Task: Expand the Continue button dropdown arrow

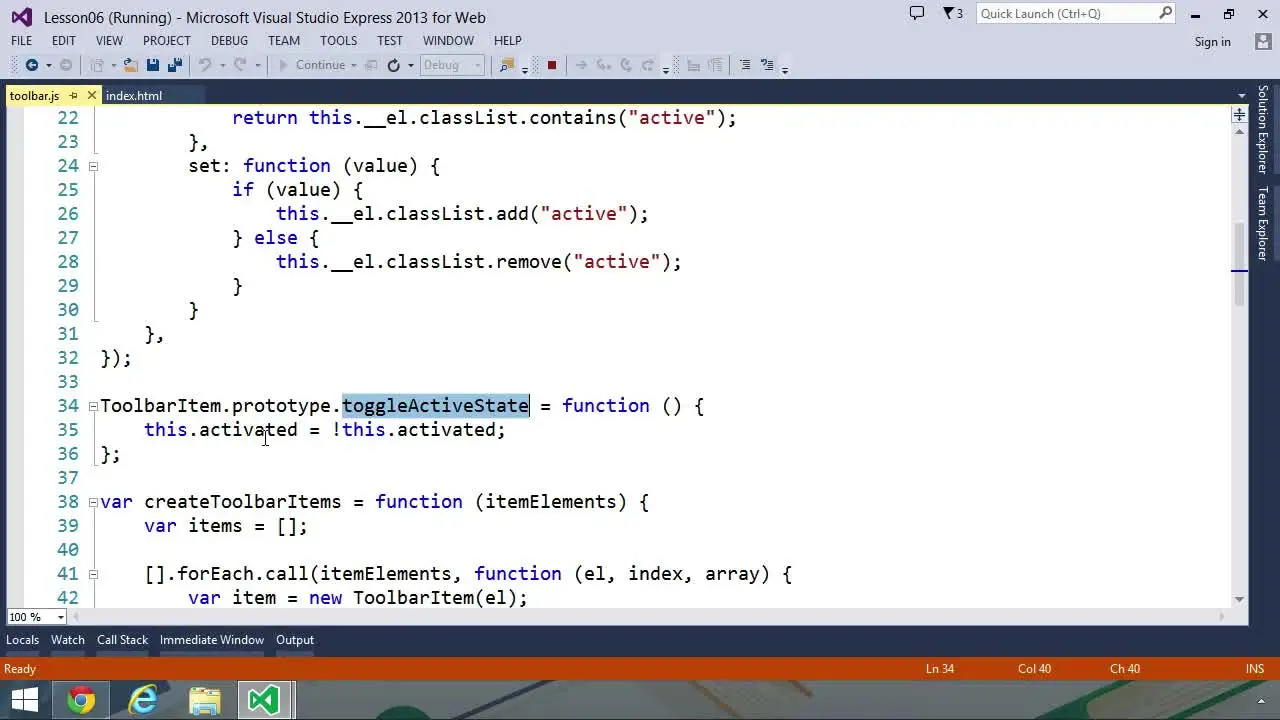Action: point(354,65)
